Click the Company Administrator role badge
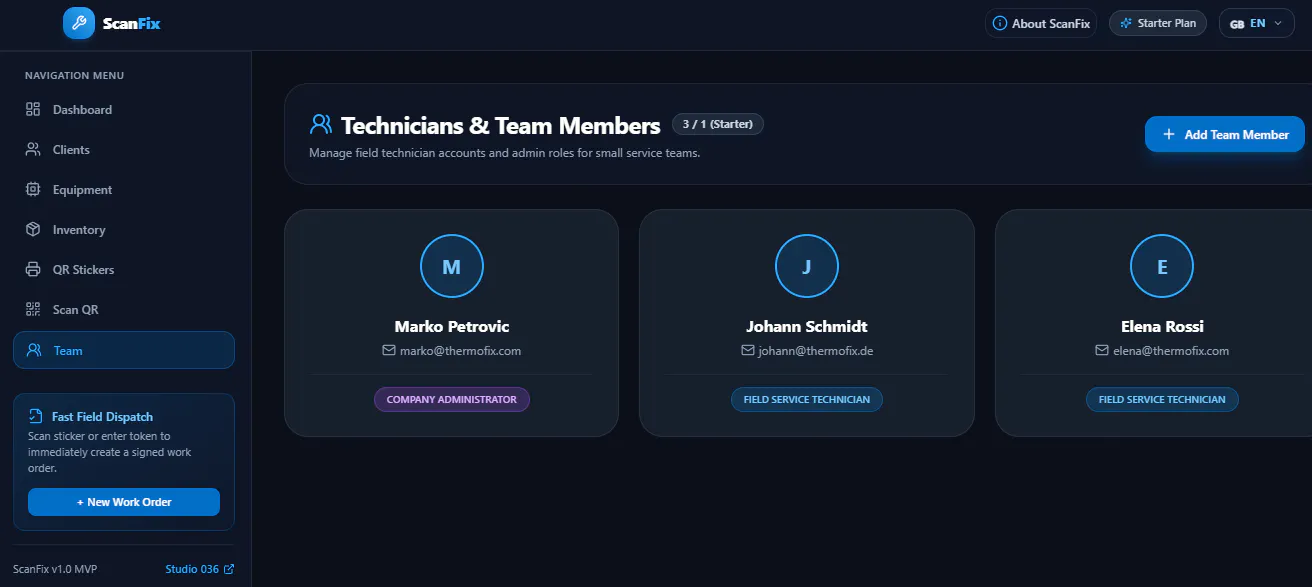 pos(452,399)
